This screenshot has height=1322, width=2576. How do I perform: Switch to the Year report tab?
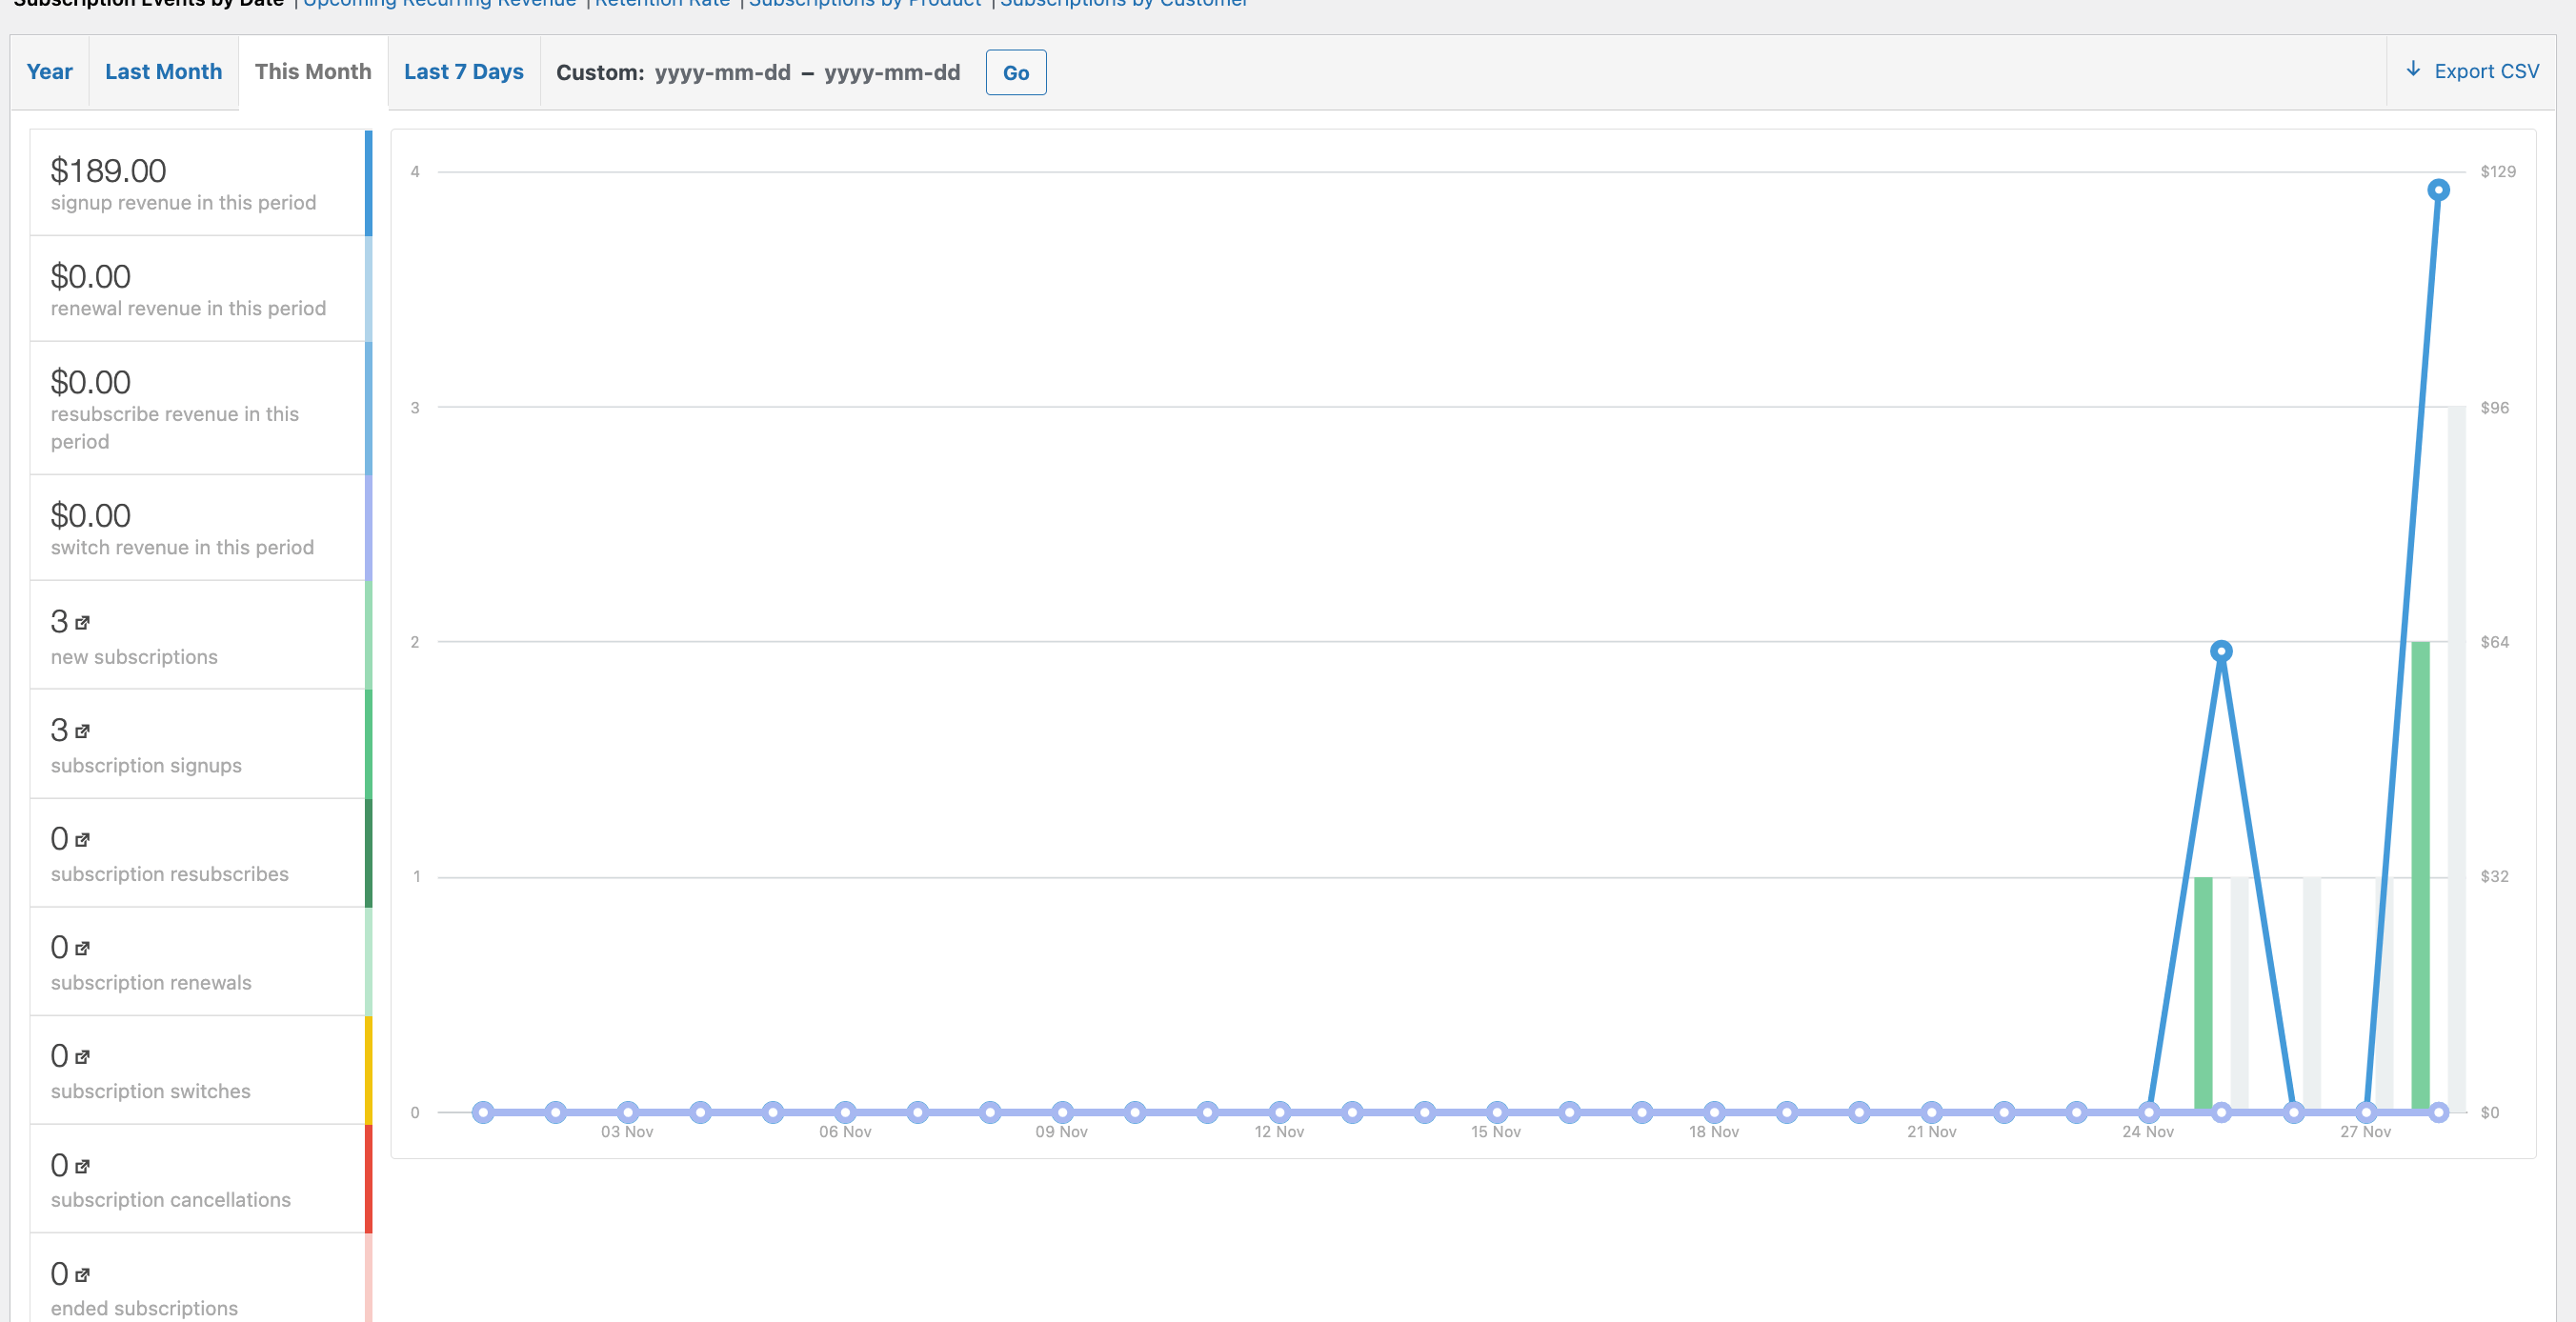tap(49, 71)
